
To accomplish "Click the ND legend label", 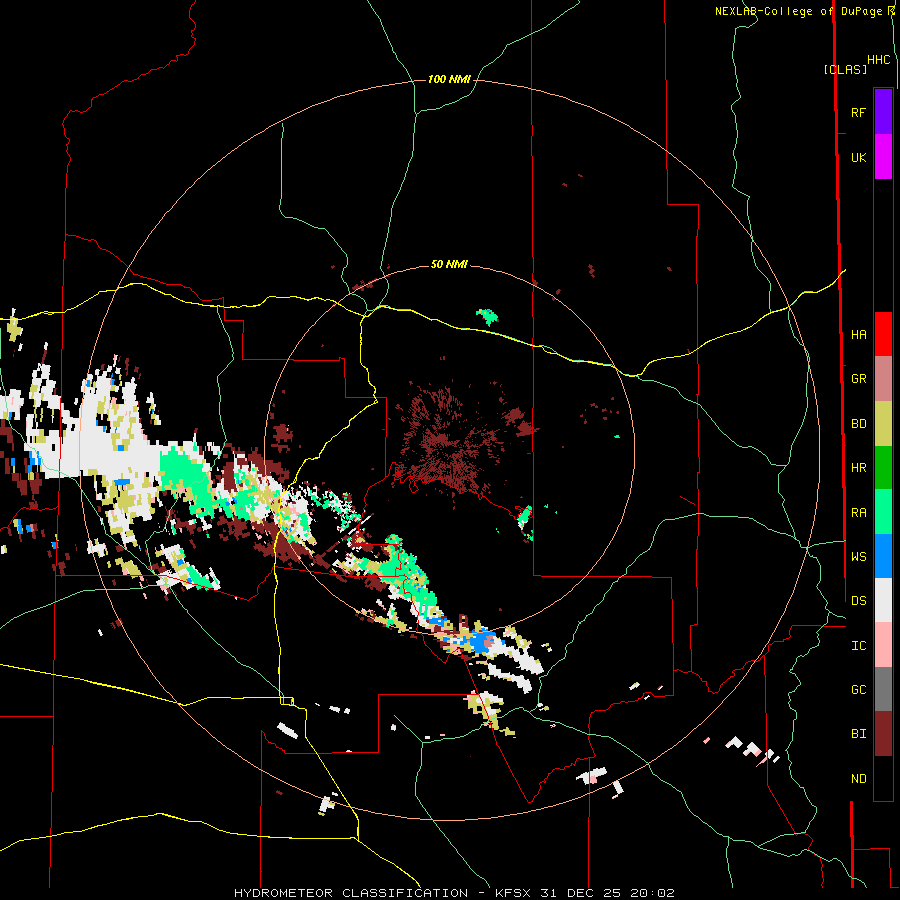I will pyautogui.click(x=858, y=779).
